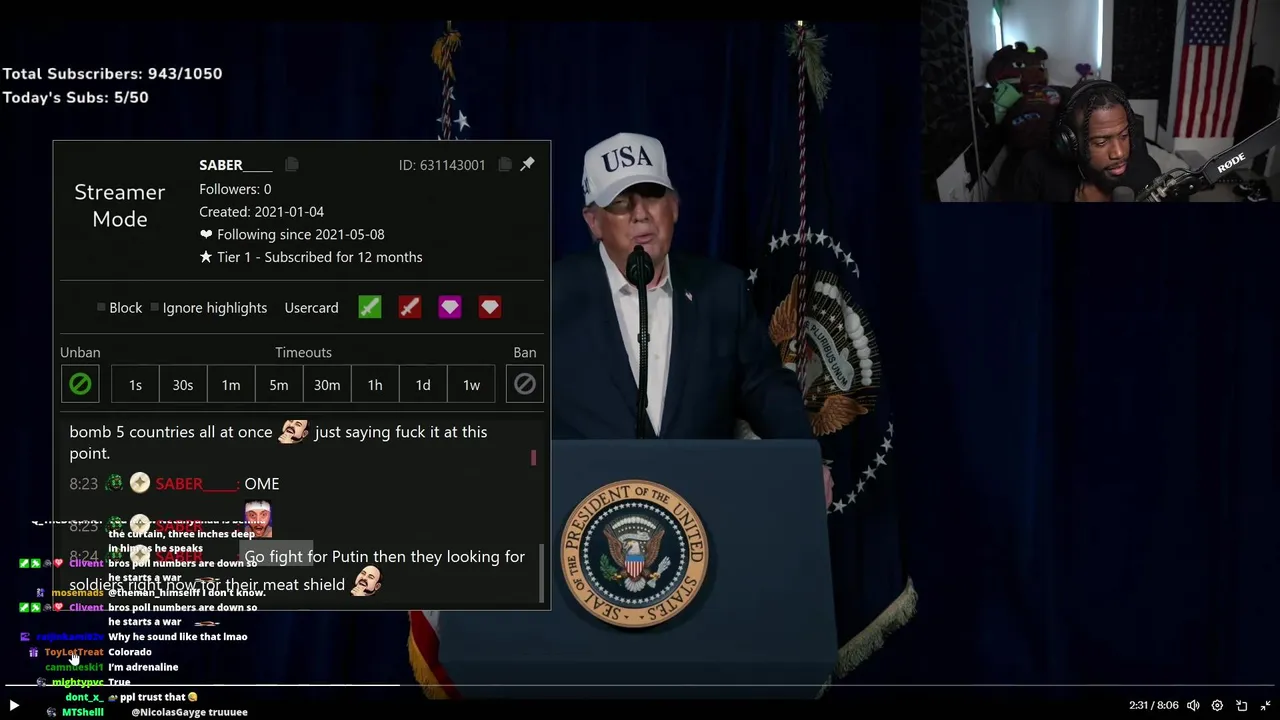Click the SABER username in OME message
Viewport: 1280px width, 720px height.
[197, 484]
